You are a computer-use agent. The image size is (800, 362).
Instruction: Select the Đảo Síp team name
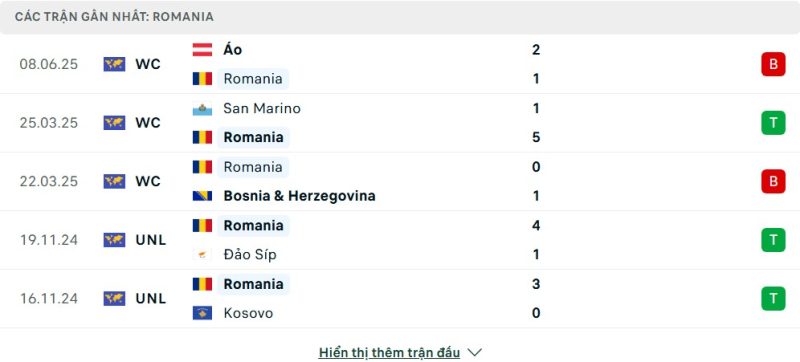click(250, 254)
